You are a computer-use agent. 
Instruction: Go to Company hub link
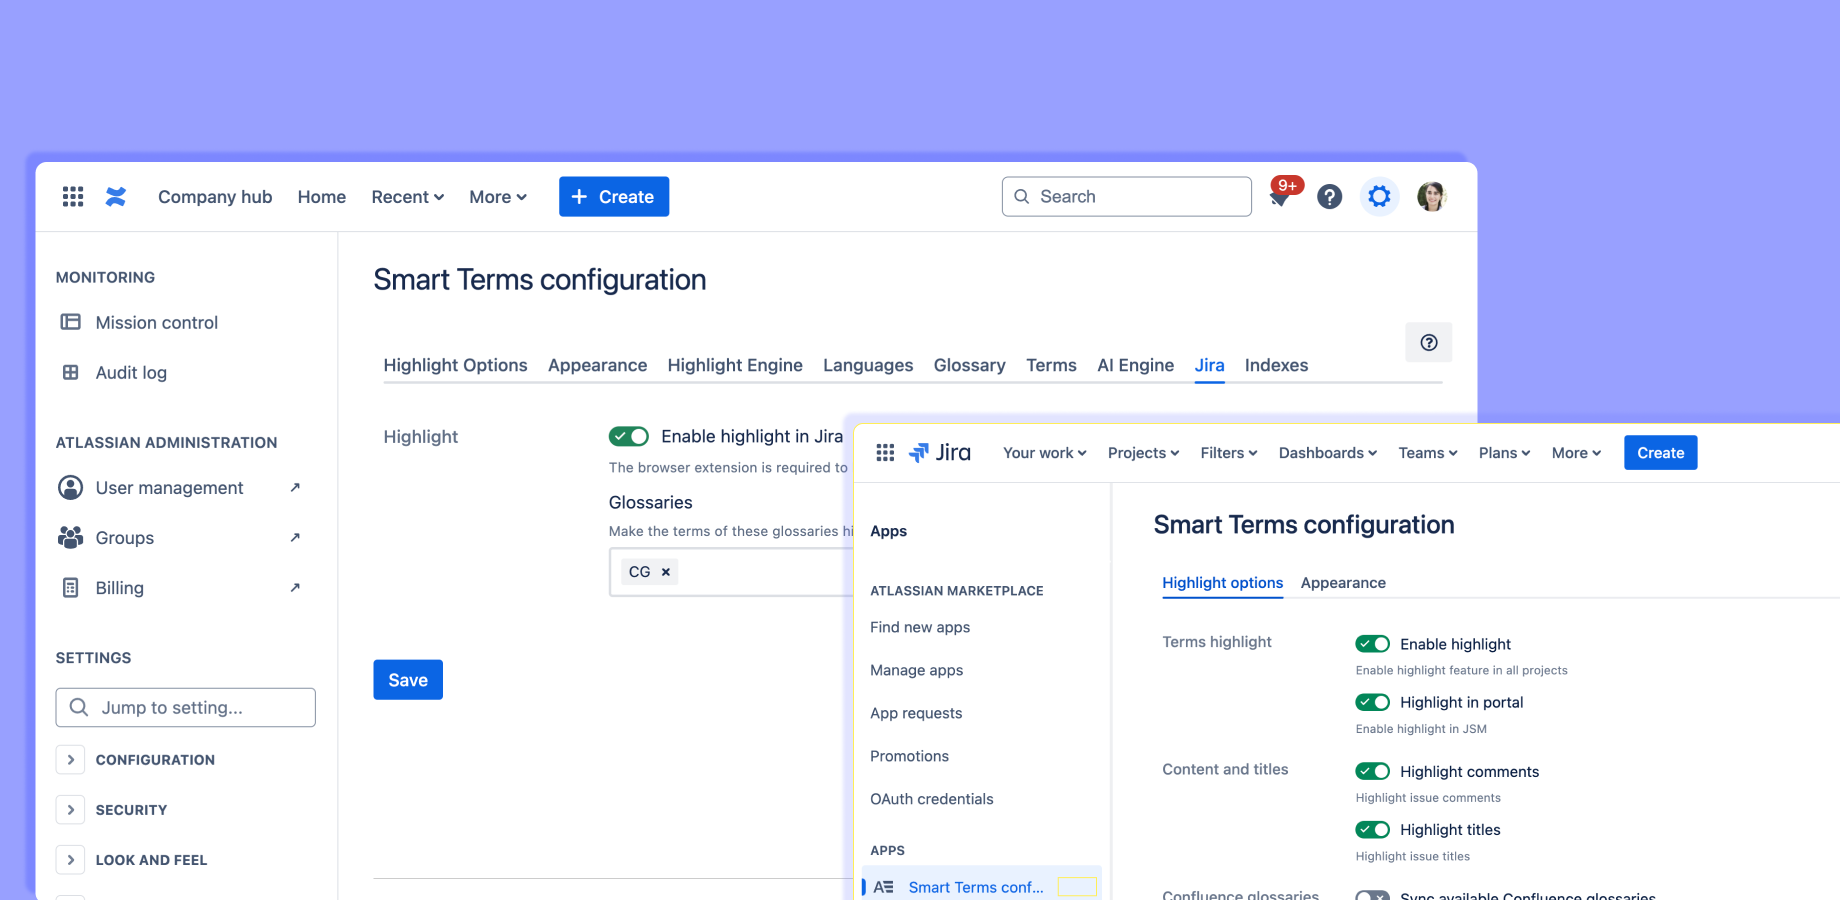[x=215, y=197]
